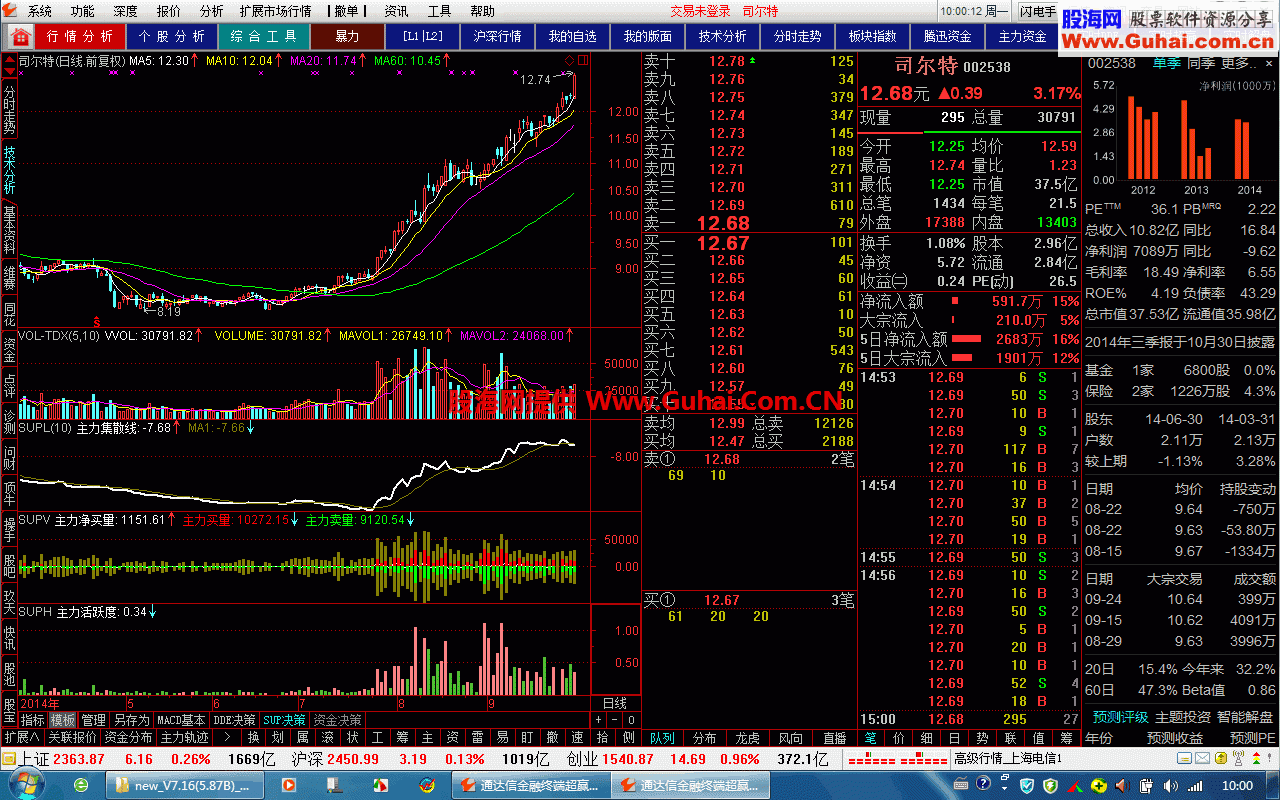The image size is (1280, 800).
Task: Click the Windows Start orb
Action: pos(27,785)
